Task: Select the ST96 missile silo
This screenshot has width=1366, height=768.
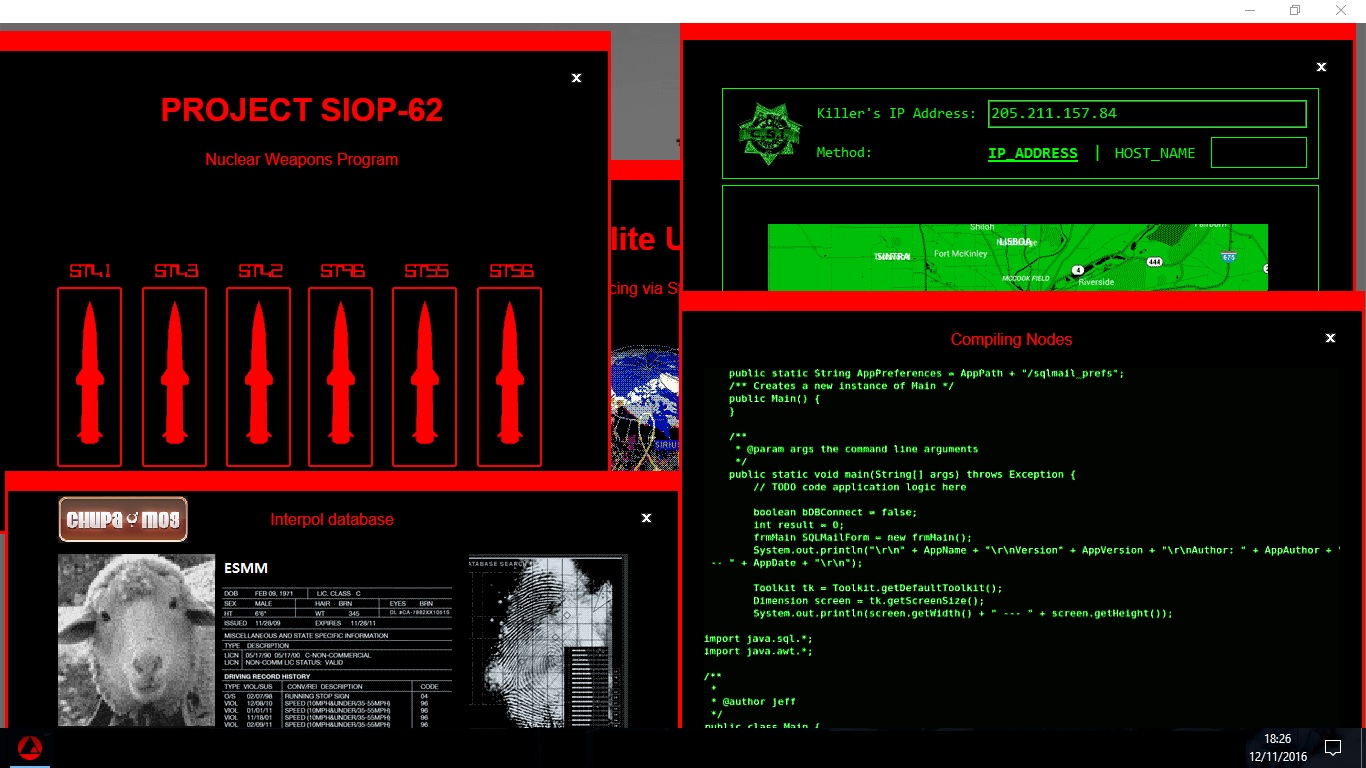Action: click(340, 376)
